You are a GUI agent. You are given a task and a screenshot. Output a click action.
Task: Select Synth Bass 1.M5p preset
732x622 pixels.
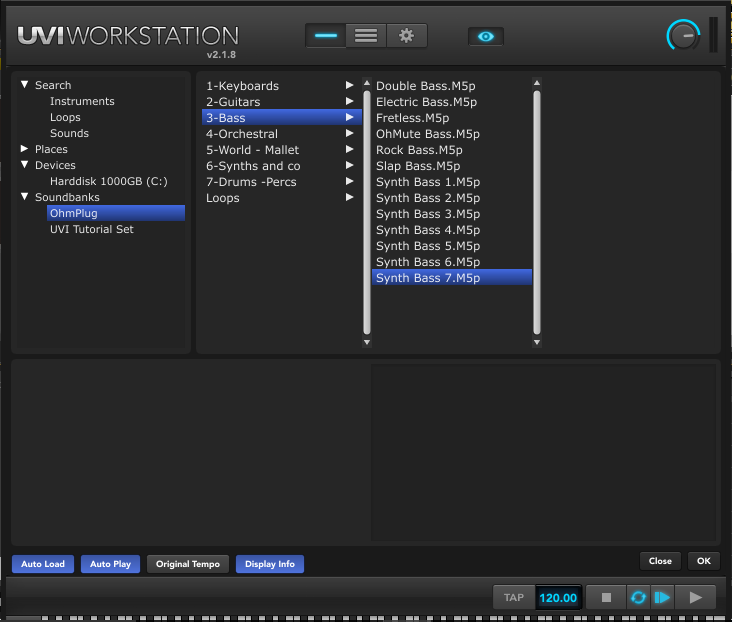(451, 182)
